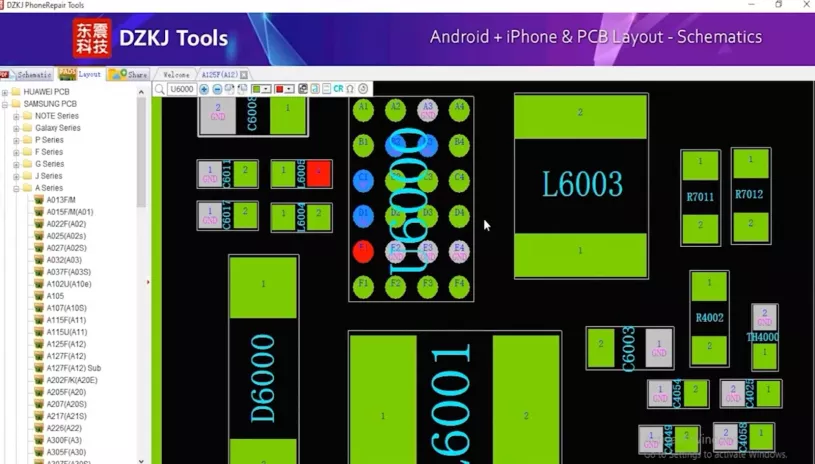The height and width of the screenshot is (464, 815).
Task: Expand the HUAWEI PCB tree node
Action: point(5,92)
